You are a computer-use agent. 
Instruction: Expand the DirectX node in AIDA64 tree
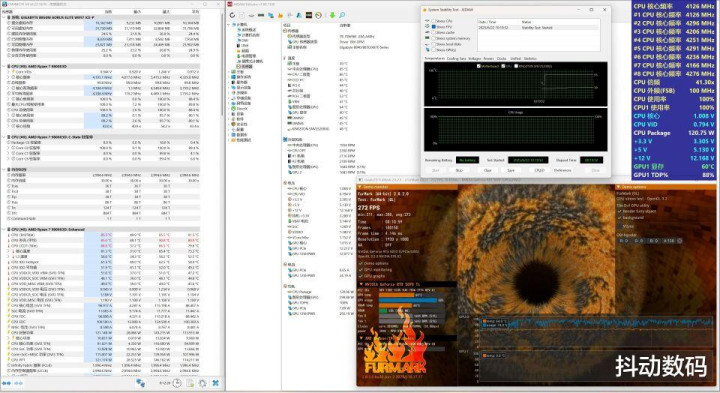point(230,109)
